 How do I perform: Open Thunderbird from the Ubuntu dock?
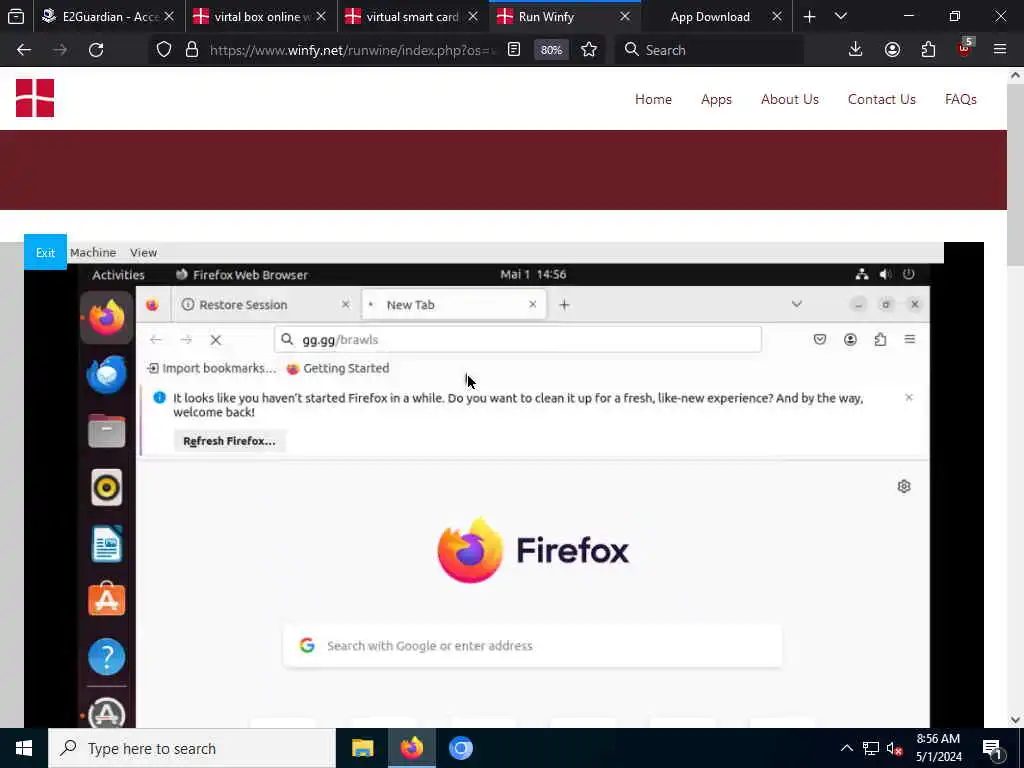pyautogui.click(x=106, y=374)
